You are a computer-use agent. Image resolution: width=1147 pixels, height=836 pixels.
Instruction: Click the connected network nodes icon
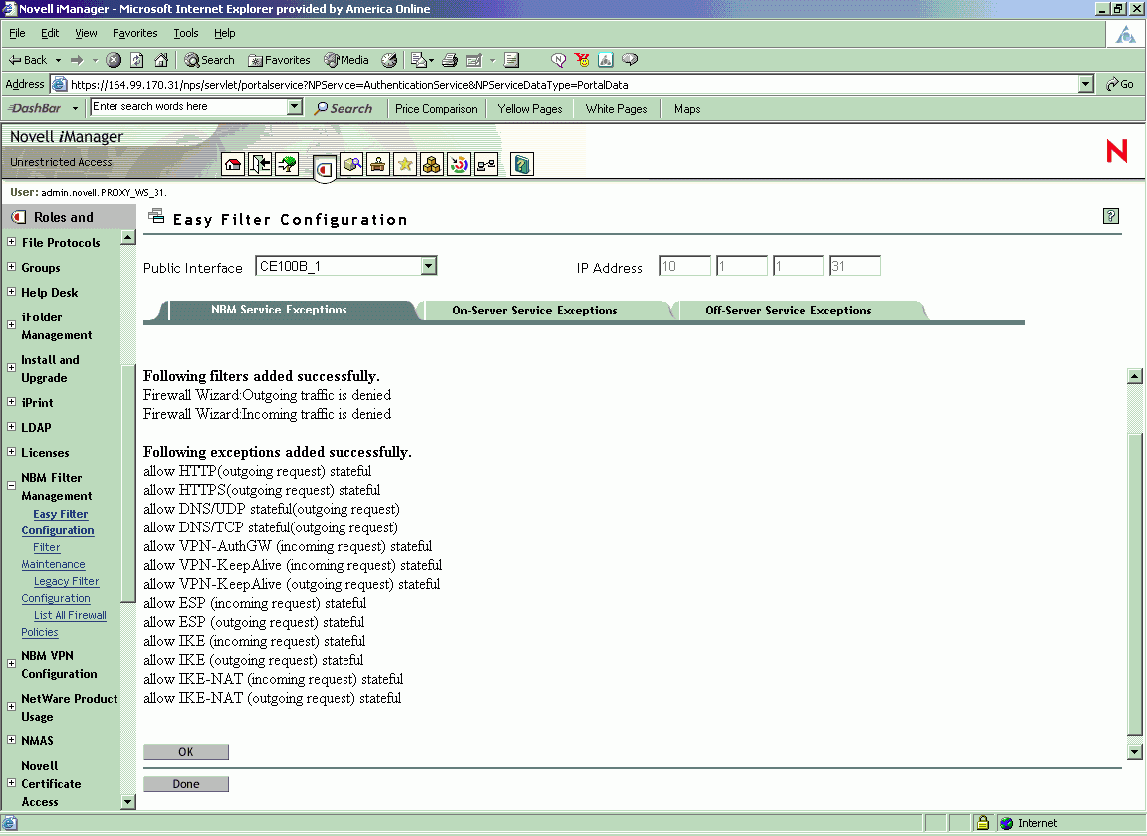[486, 165]
